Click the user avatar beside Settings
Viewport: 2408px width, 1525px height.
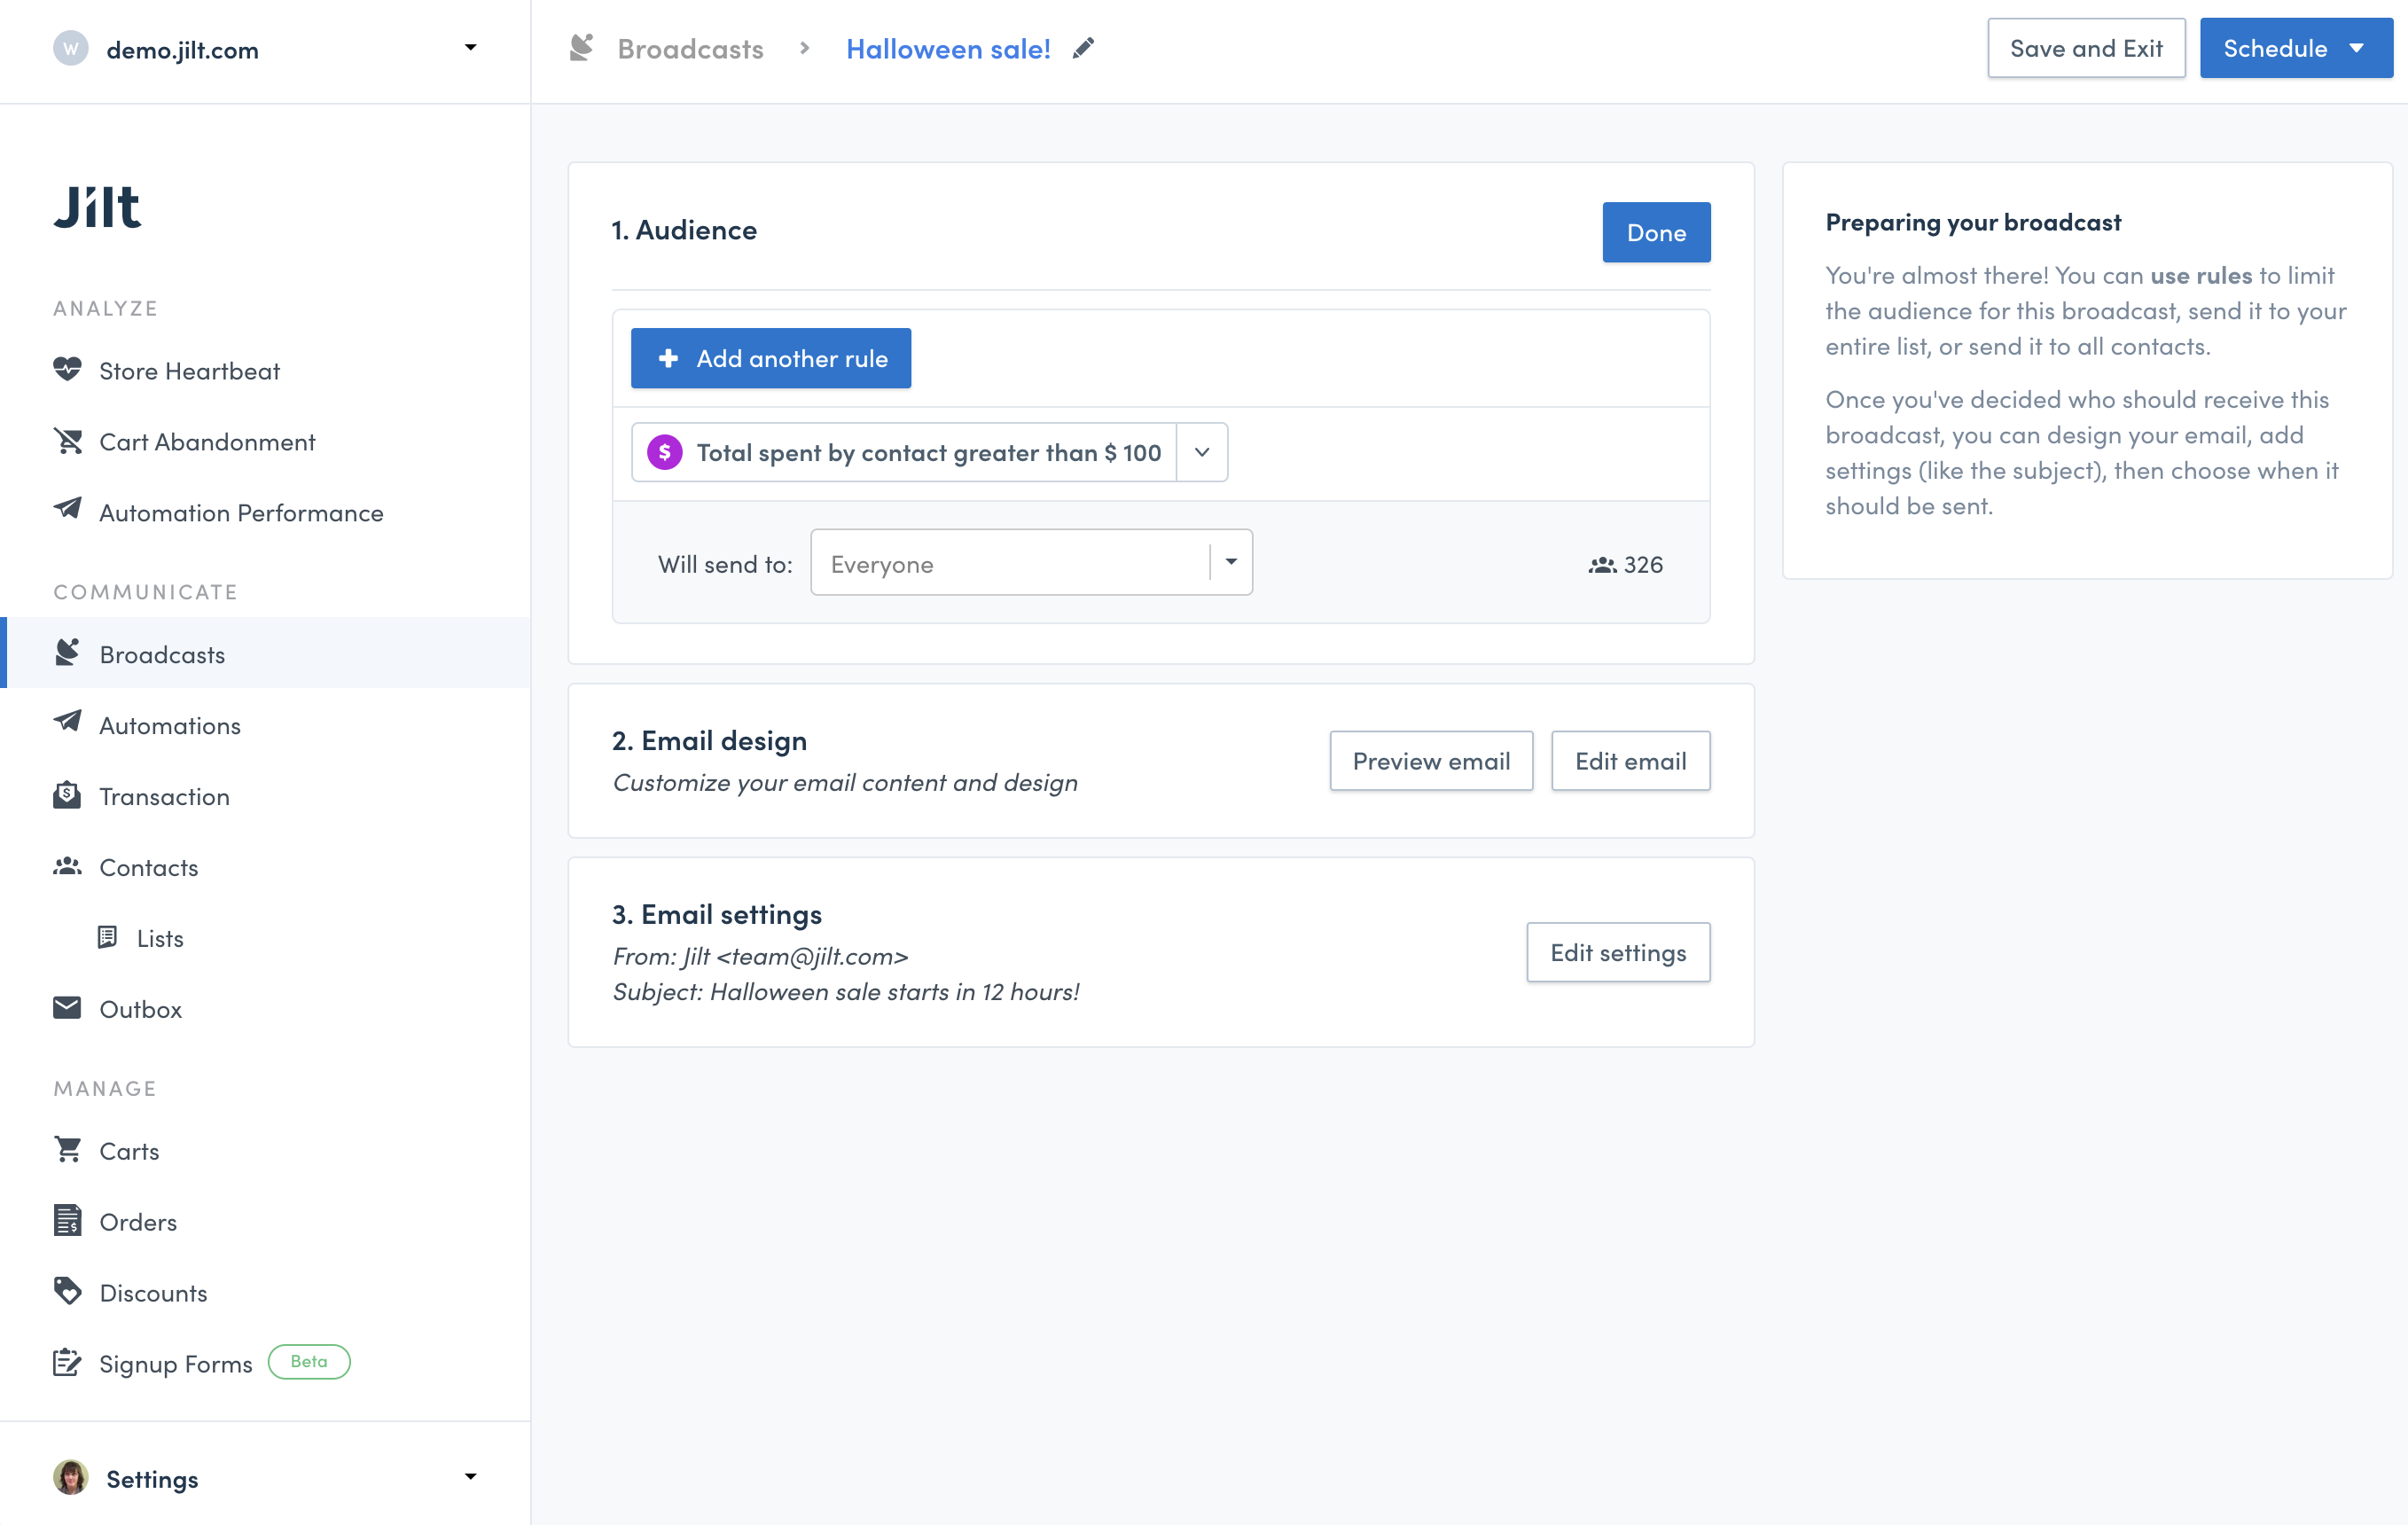[x=70, y=1477]
